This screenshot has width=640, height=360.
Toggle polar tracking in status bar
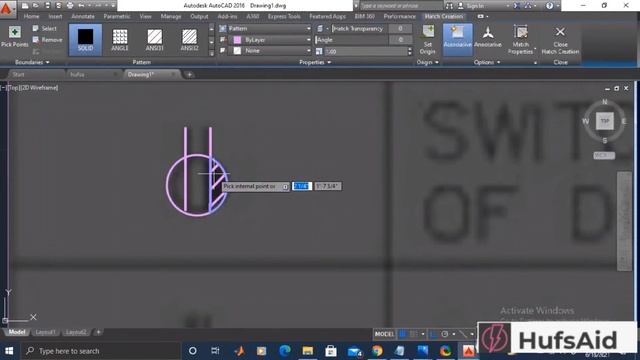(444, 334)
